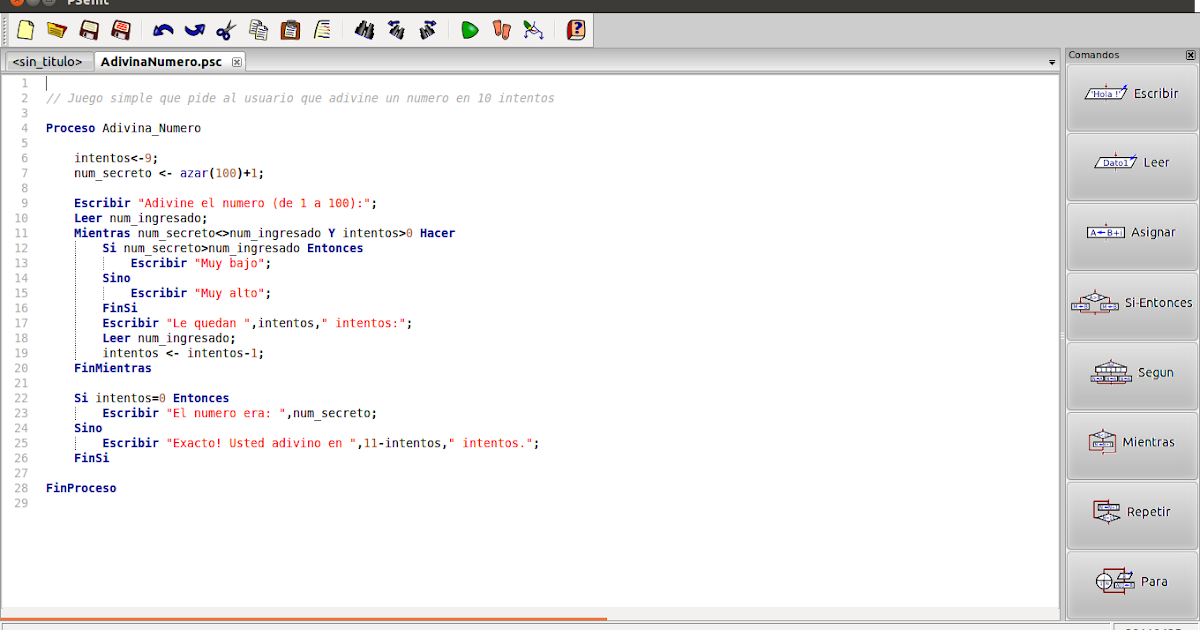Insert an Escribir command from the Comandos panel
Viewport: 1200px width, 630px height.
[1131, 93]
